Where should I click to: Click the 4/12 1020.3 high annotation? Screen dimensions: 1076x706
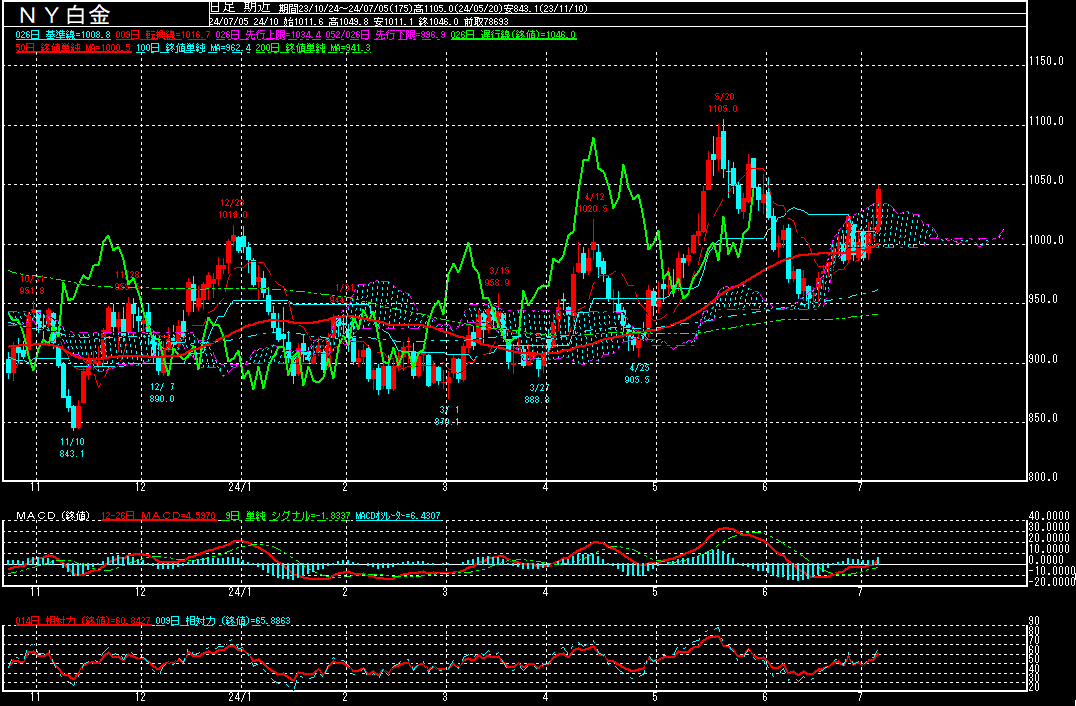[x=592, y=203]
